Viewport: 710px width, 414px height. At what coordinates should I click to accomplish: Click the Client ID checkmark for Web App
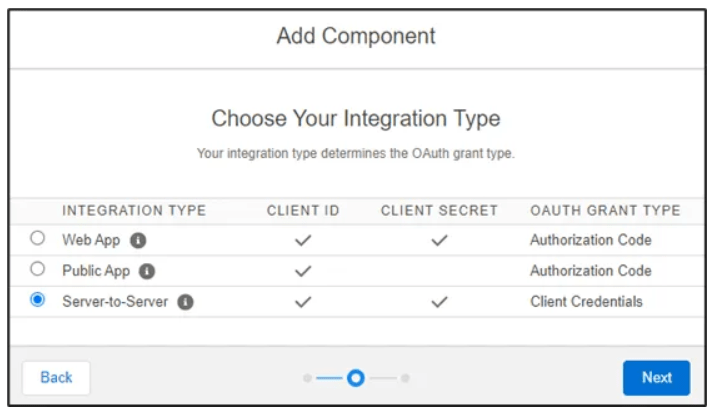tap(305, 240)
